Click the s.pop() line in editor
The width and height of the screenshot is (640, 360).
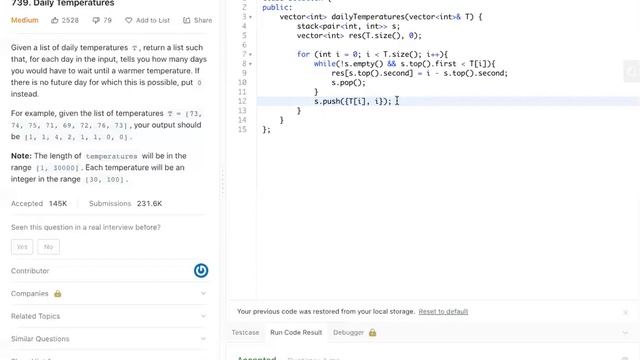coord(348,82)
